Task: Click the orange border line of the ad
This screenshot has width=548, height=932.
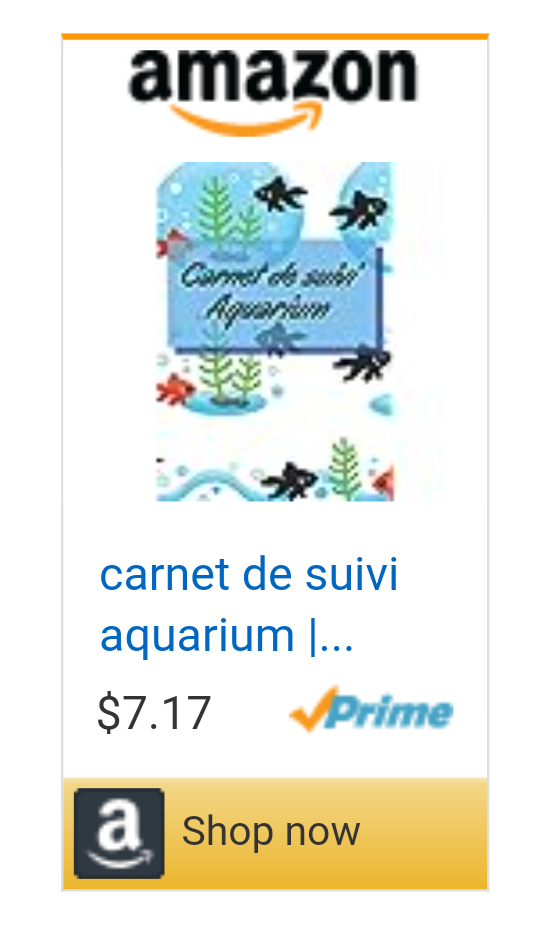Action: coord(275,36)
